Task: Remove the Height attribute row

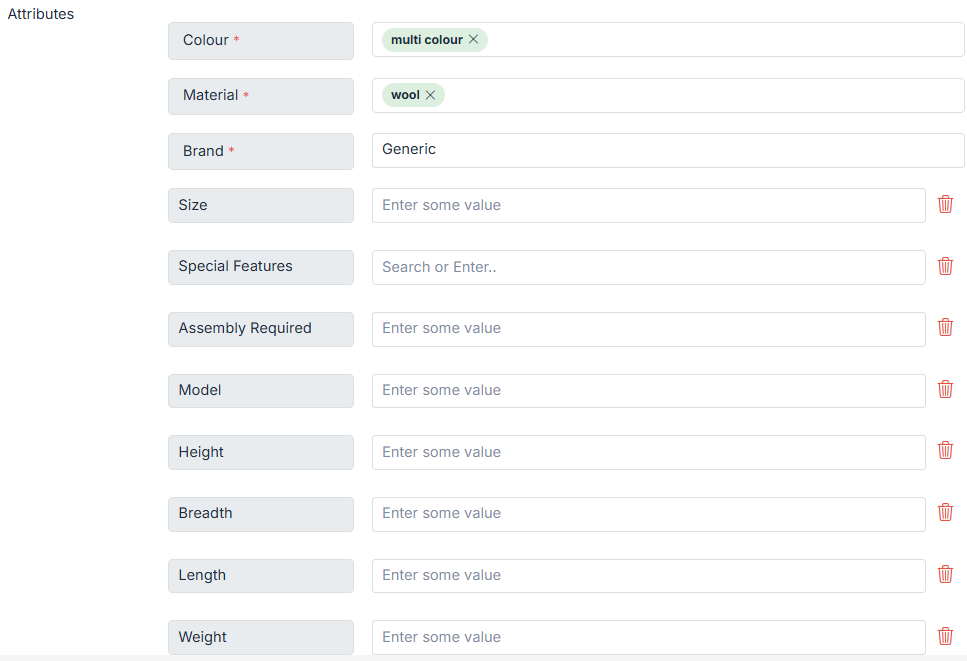Action: [945, 451]
